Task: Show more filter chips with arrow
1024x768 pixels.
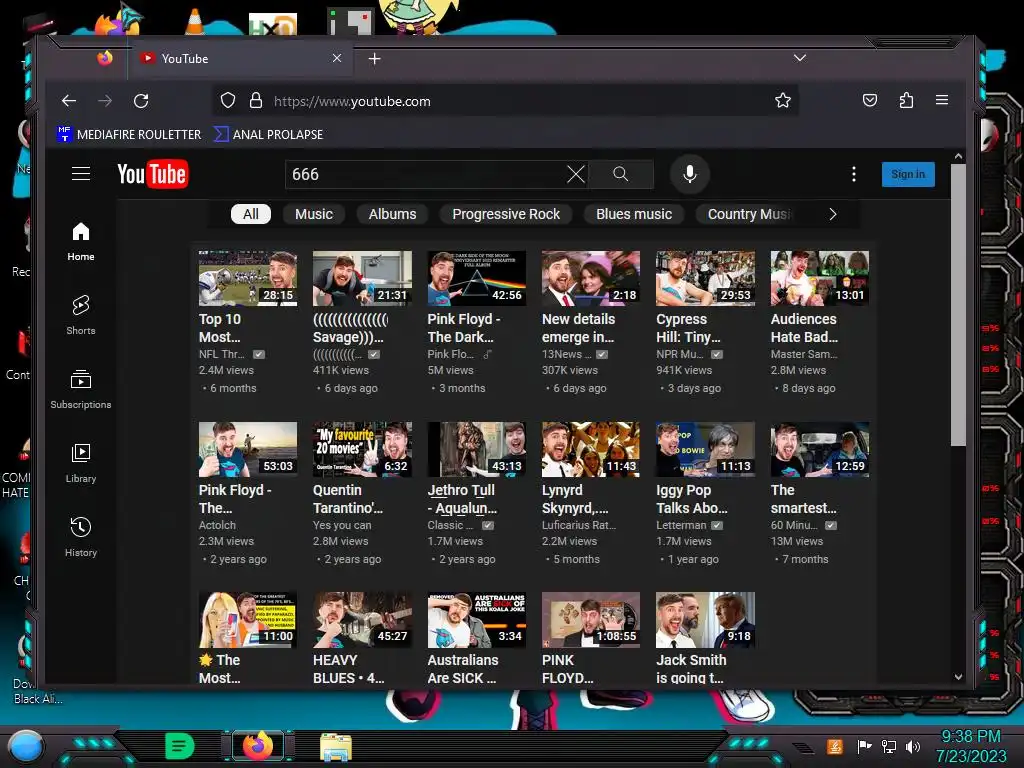Action: [x=833, y=214]
